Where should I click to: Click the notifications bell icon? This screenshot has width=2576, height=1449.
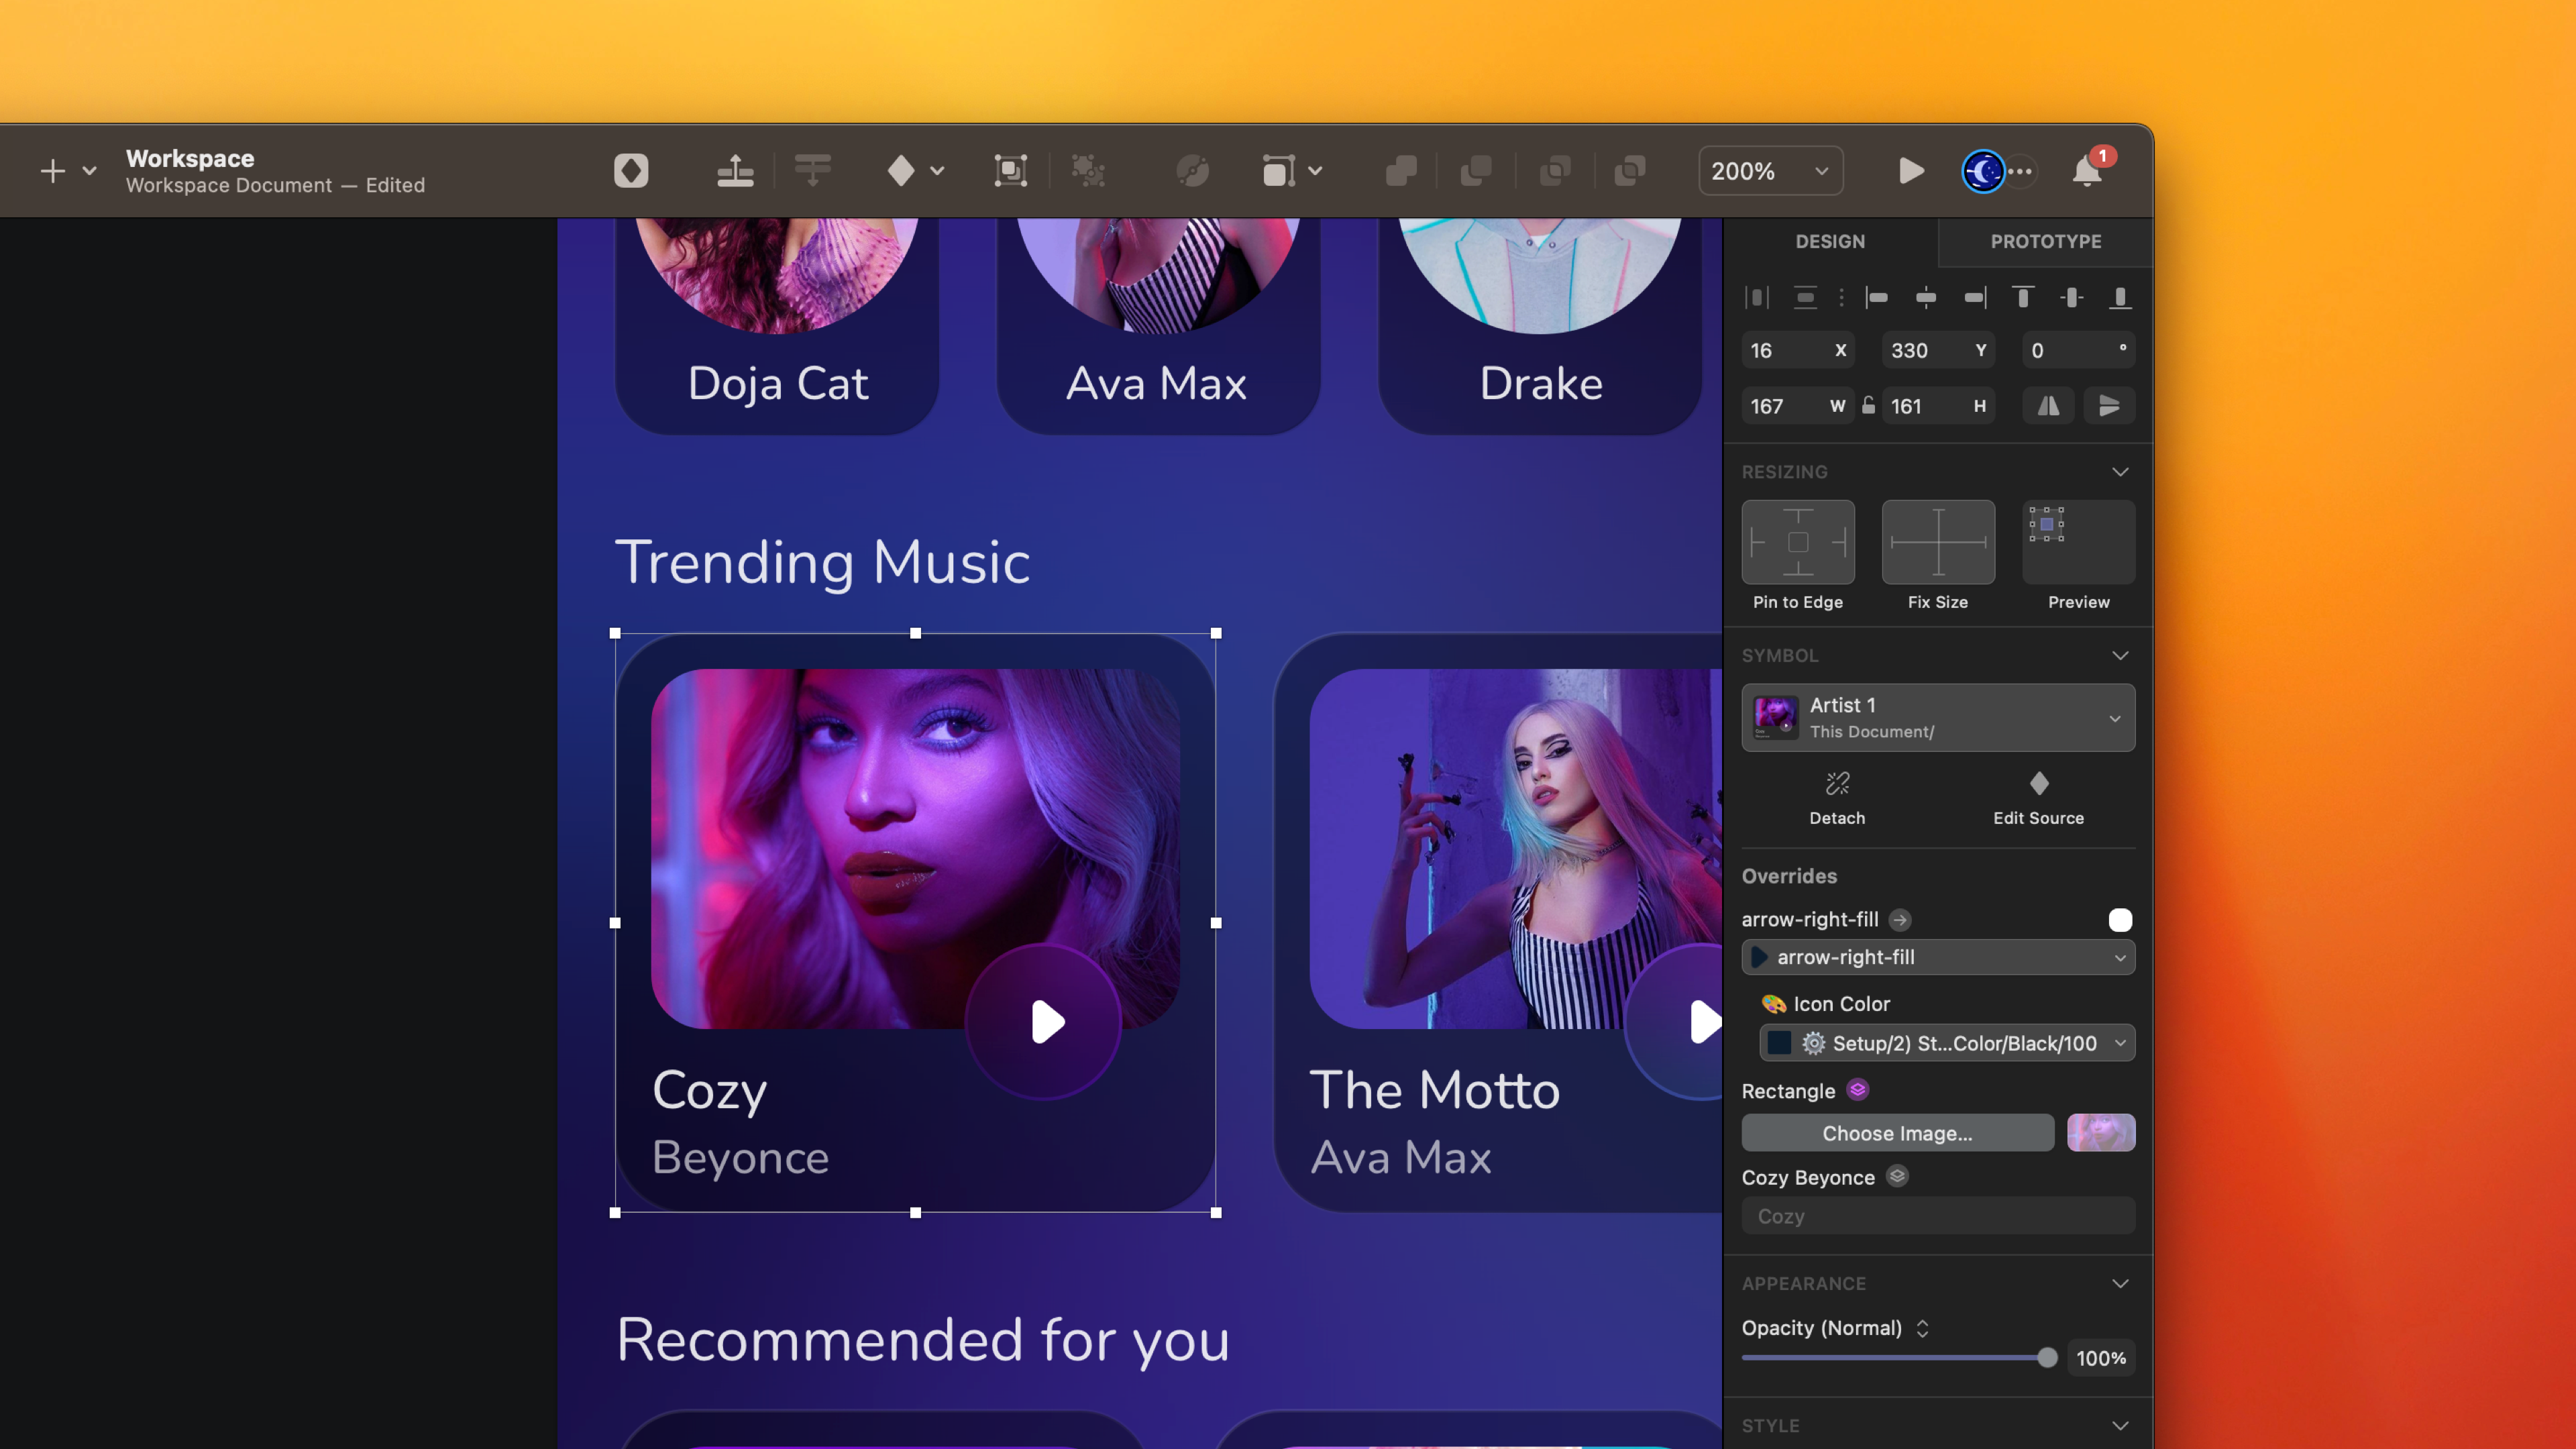point(2086,172)
